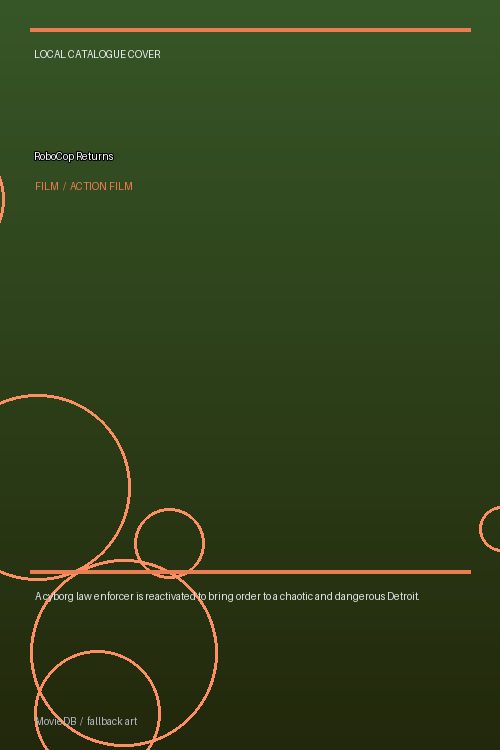This screenshot has width=500, height=750.
Task: Click the partial circle on right edge
Action: (x=490, y=529)
